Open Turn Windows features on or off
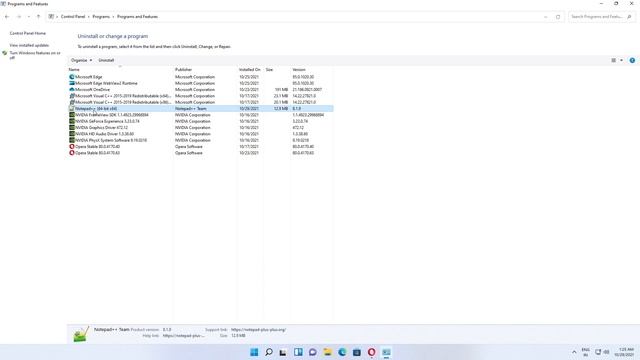 35,56
